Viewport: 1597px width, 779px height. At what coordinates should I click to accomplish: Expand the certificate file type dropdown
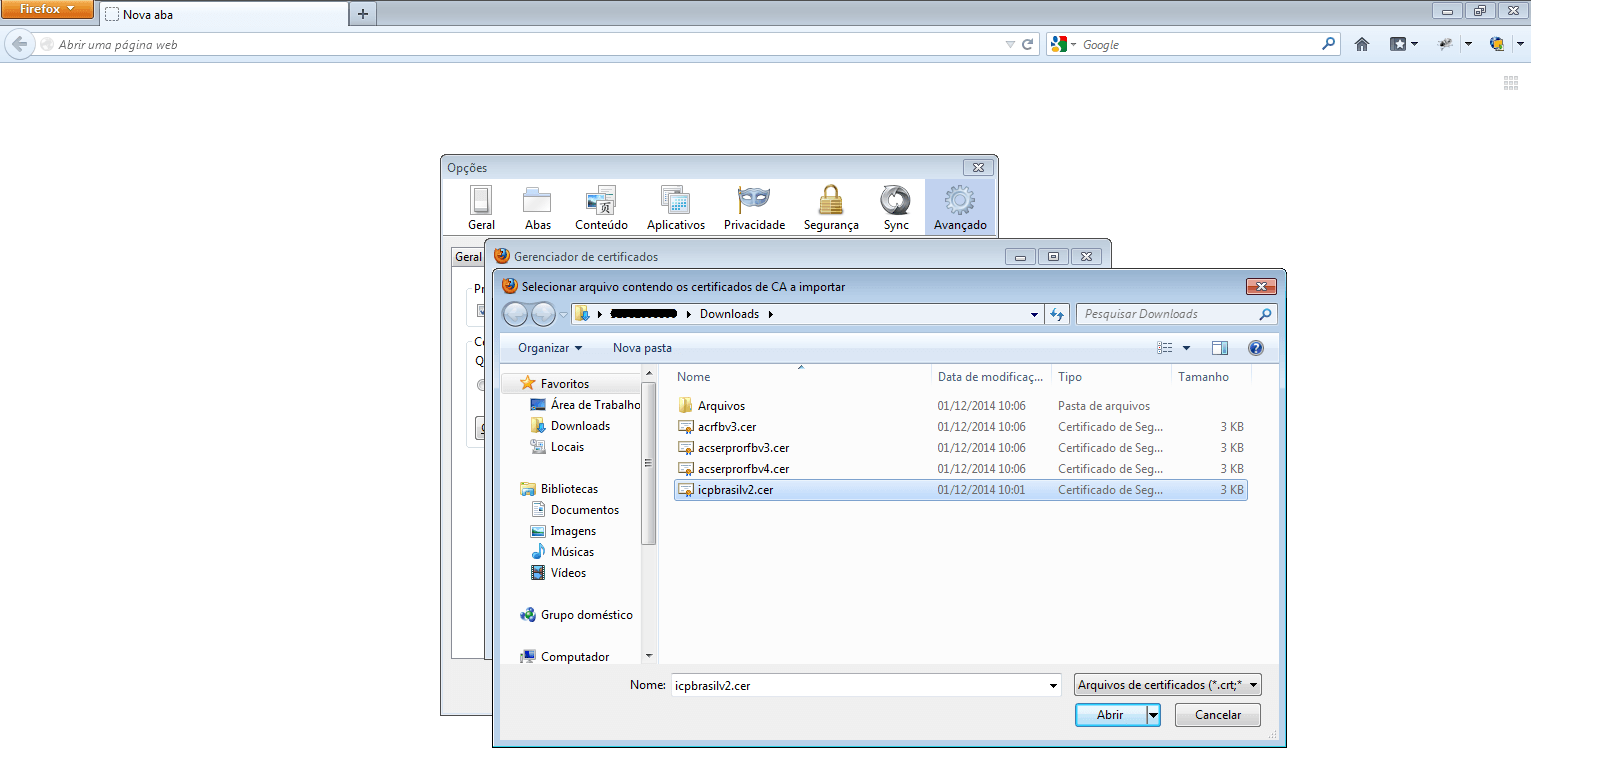pyautogui.click(x=1168, y=685)
